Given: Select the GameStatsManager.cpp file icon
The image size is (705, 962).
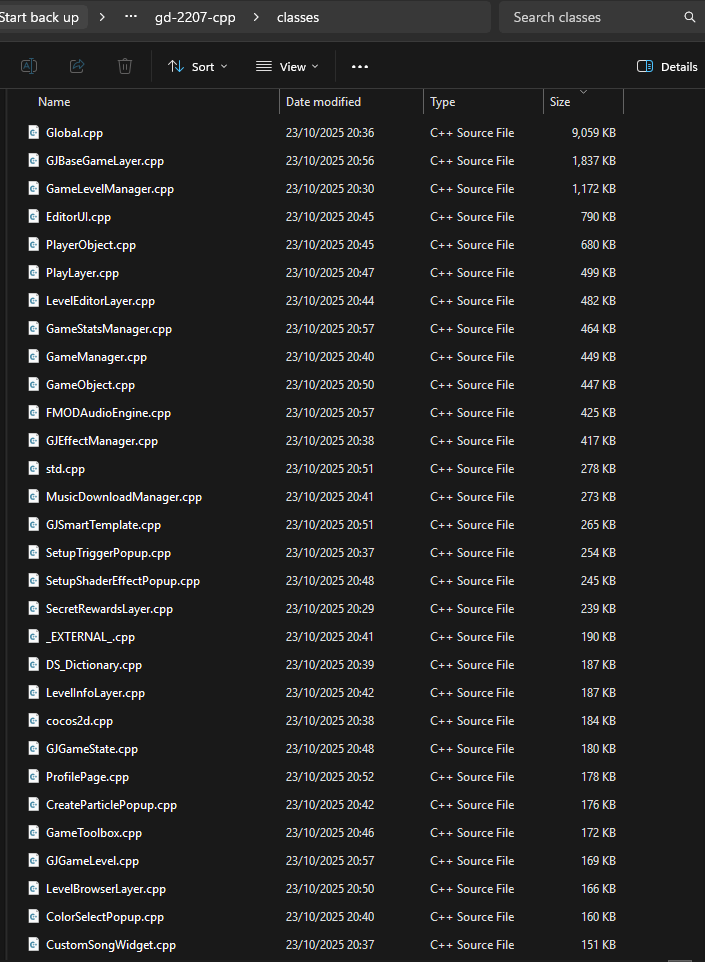Looking at the screenshot, I should [x=34, y=329].
